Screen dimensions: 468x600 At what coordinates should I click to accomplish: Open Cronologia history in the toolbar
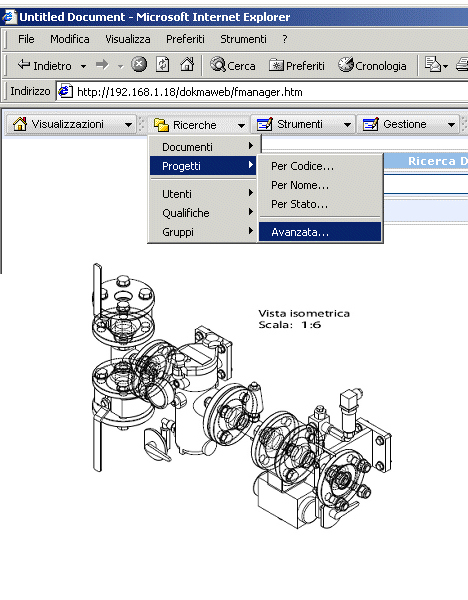[372, 65]
